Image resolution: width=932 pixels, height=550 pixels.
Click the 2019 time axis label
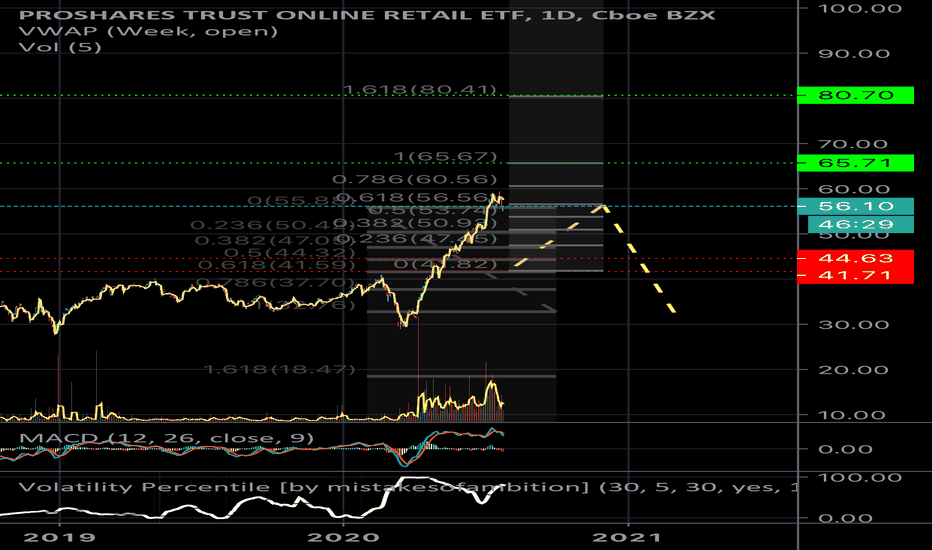click(x=59, y=538)
